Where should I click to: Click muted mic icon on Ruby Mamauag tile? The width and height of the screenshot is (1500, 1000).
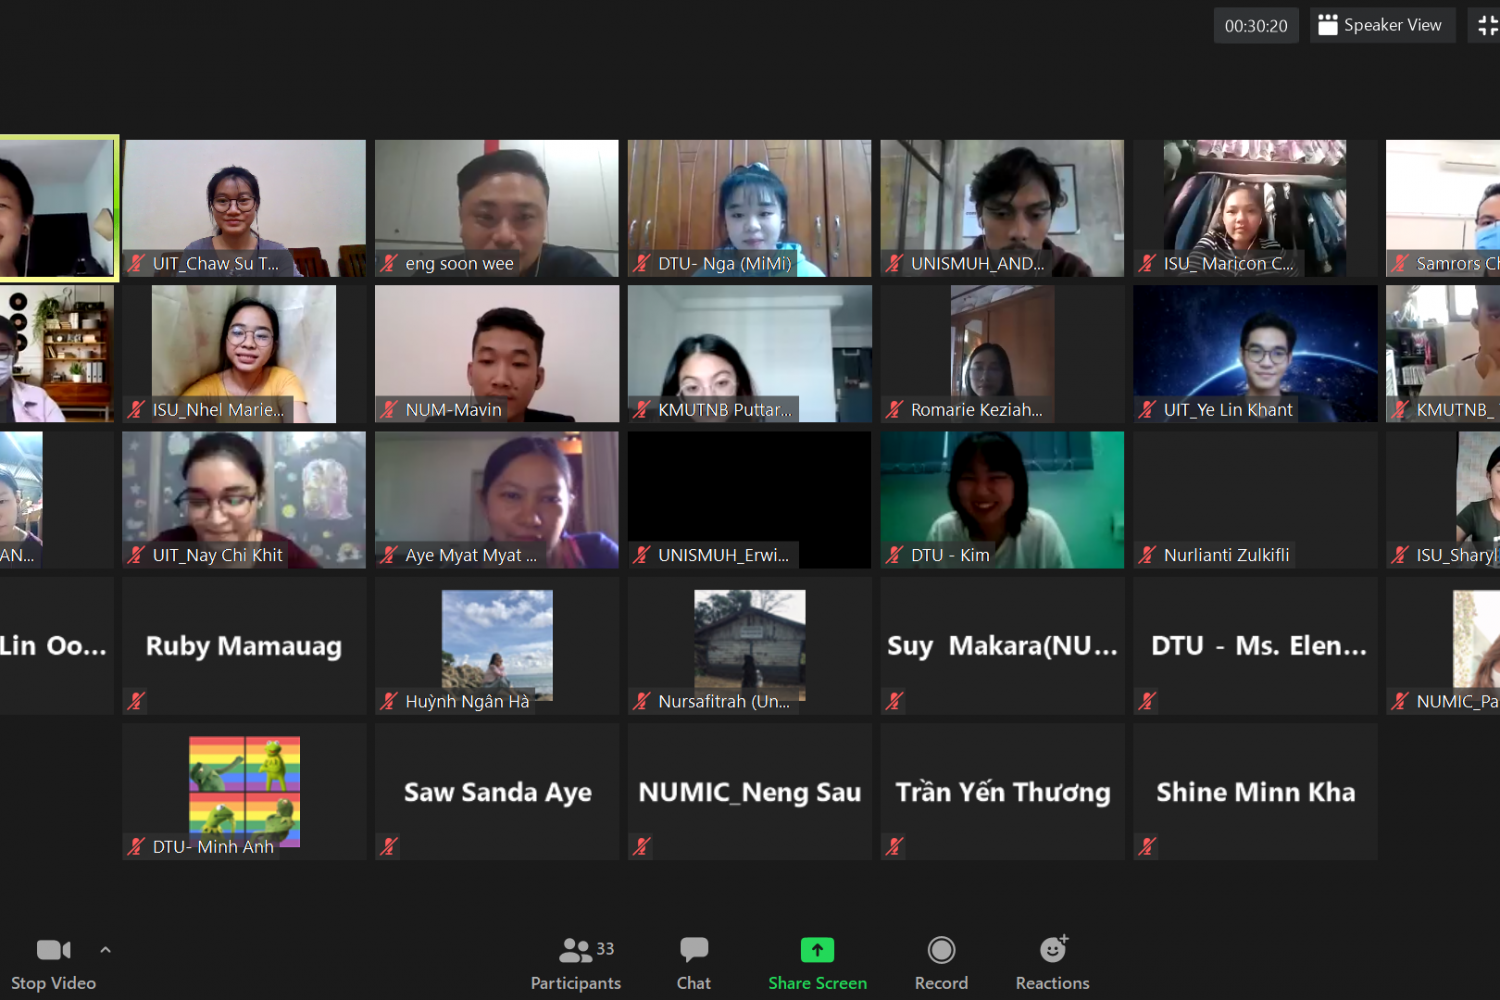click(137, 701)
